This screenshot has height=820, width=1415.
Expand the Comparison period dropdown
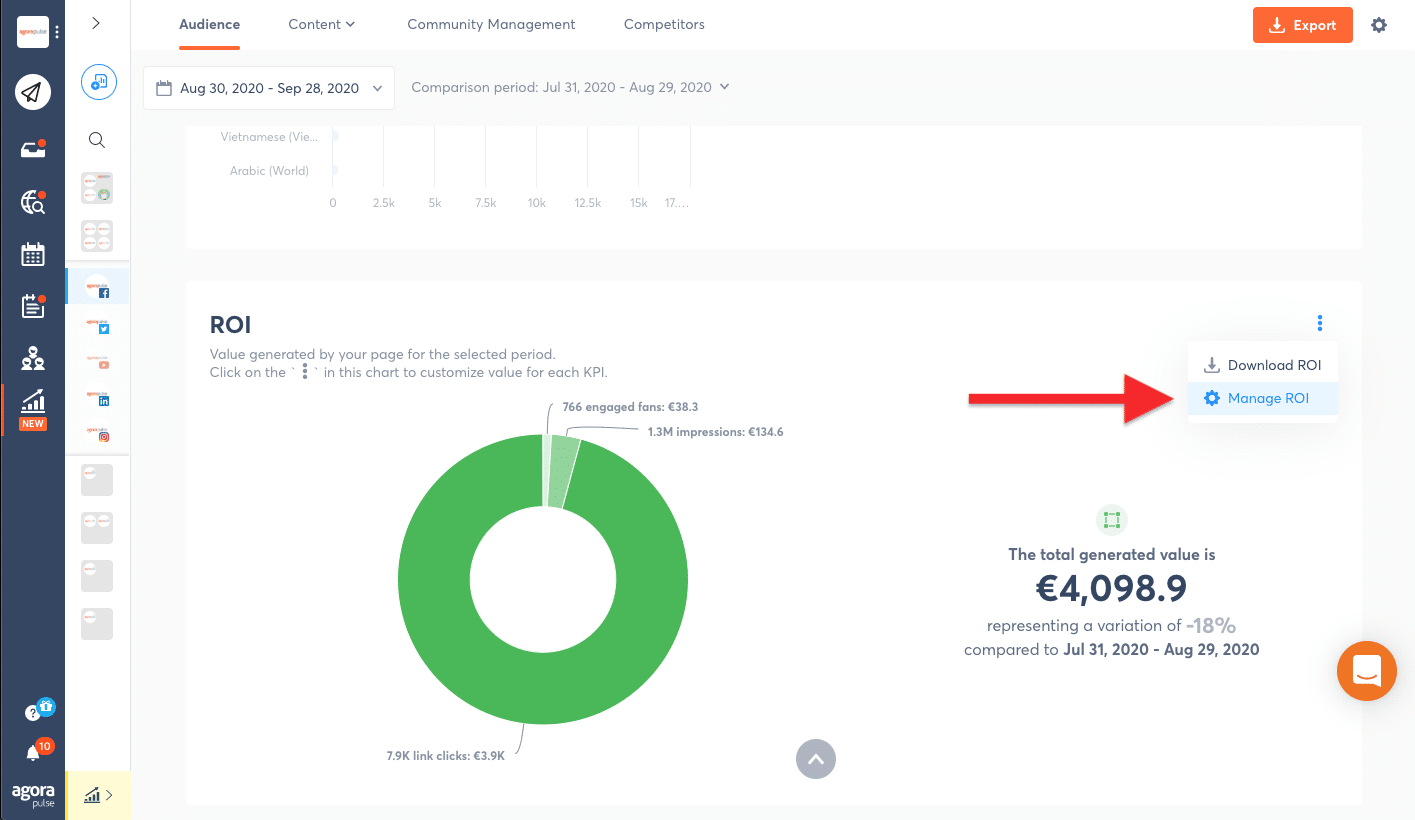point(570,87)
